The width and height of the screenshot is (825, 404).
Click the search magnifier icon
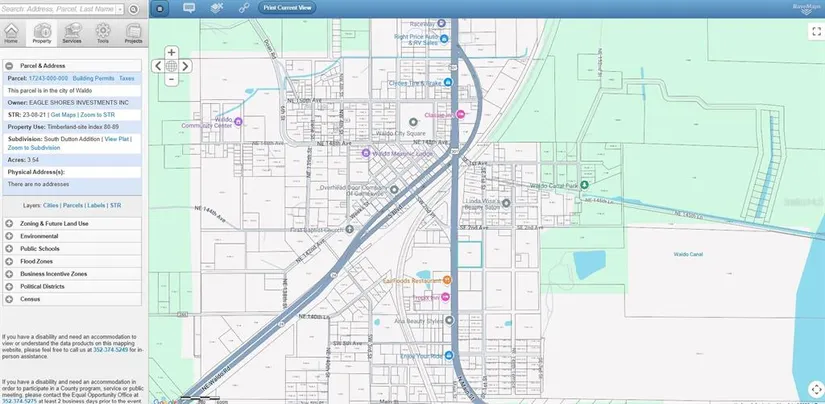point(134,8)
